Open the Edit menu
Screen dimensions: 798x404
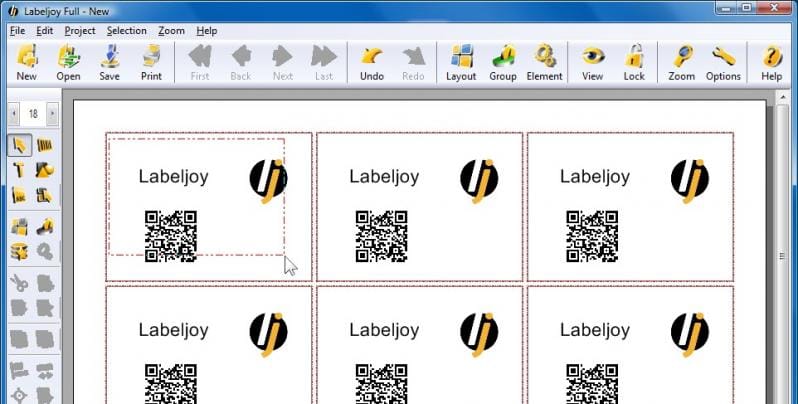tap(44, 31)
